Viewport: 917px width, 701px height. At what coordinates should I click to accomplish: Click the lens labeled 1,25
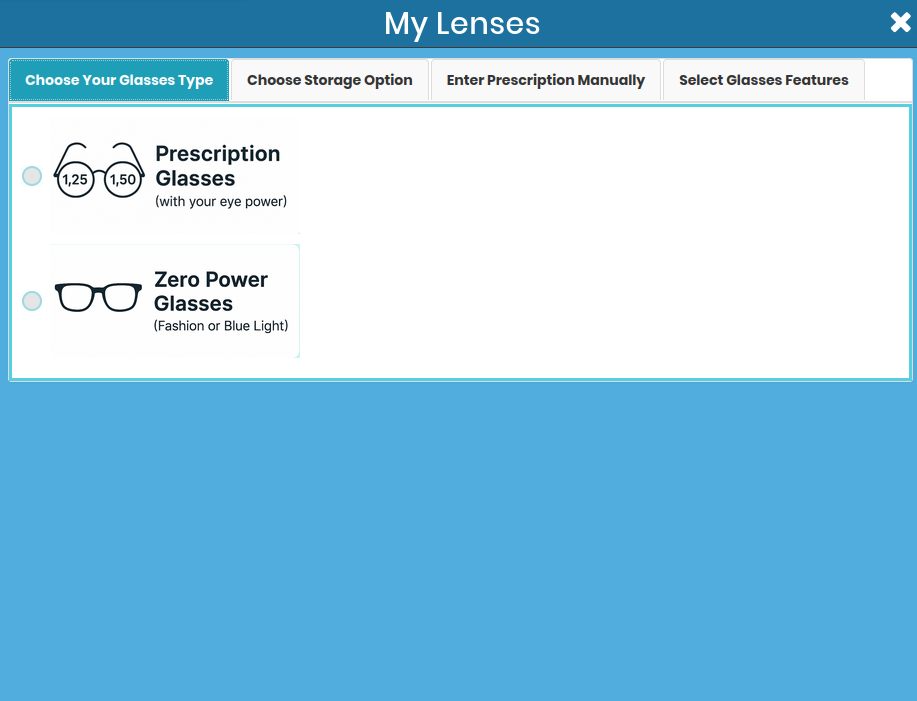coord(75,180)
